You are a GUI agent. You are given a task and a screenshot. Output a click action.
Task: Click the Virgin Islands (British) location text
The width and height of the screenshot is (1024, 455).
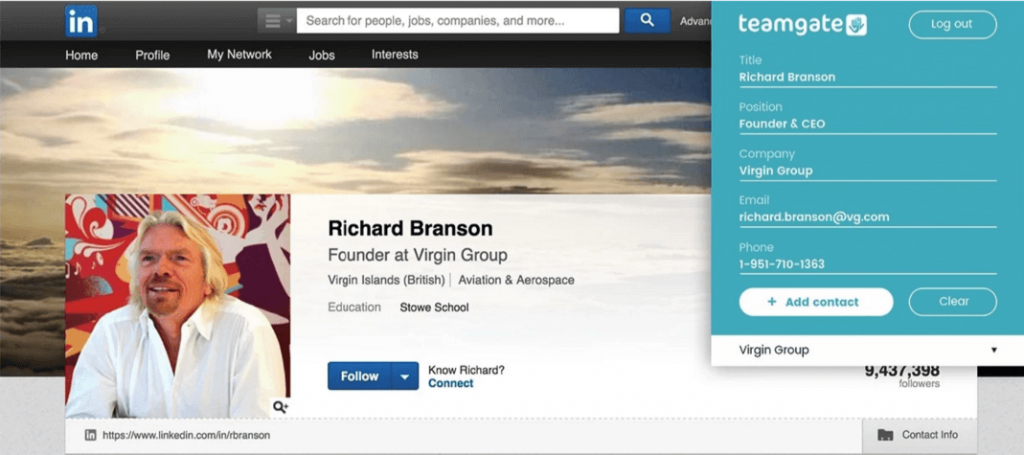pyautogui.click(x=386, y=280)
